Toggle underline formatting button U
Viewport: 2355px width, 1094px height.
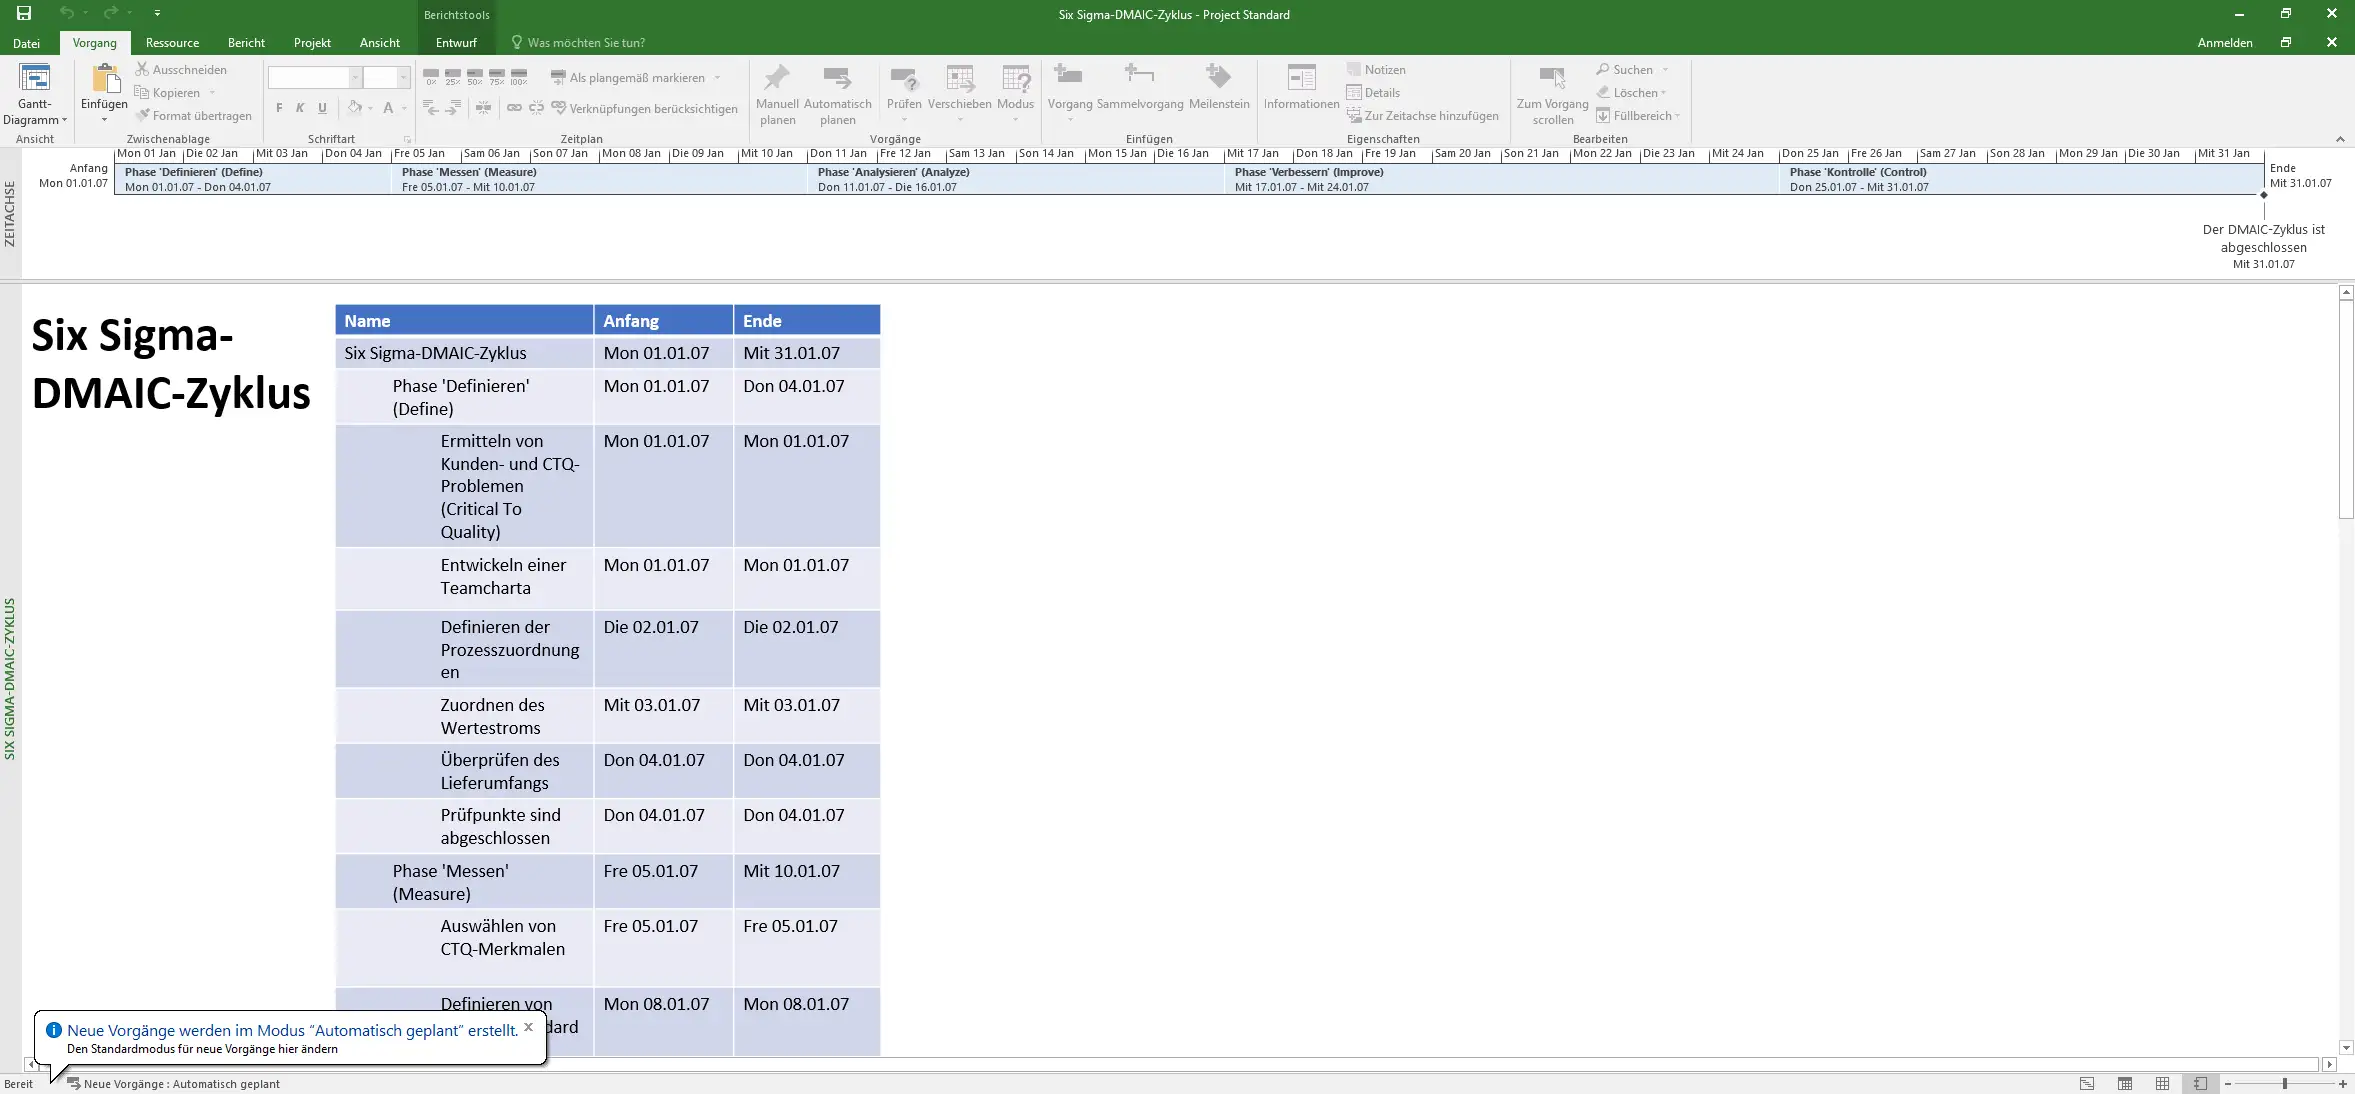click(x=322, y=108)
